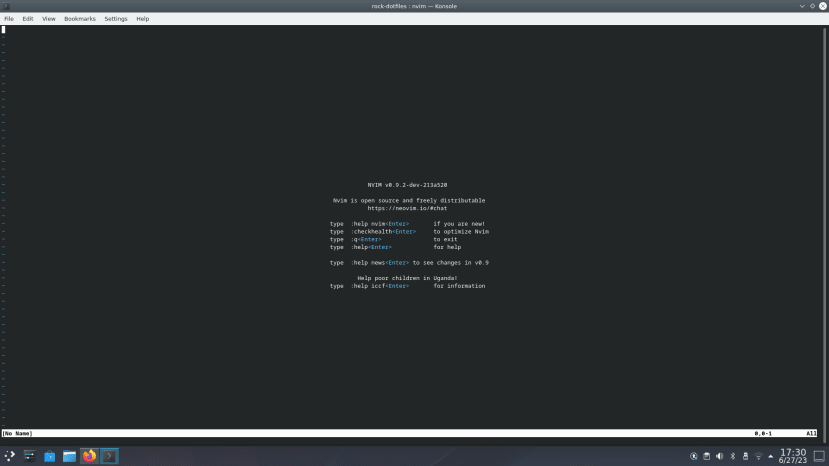Image resolution: width=829 pixels, height=466 pixels.
Task: Click the ':q<Enter>' text
Action: (x=366, y=240)
